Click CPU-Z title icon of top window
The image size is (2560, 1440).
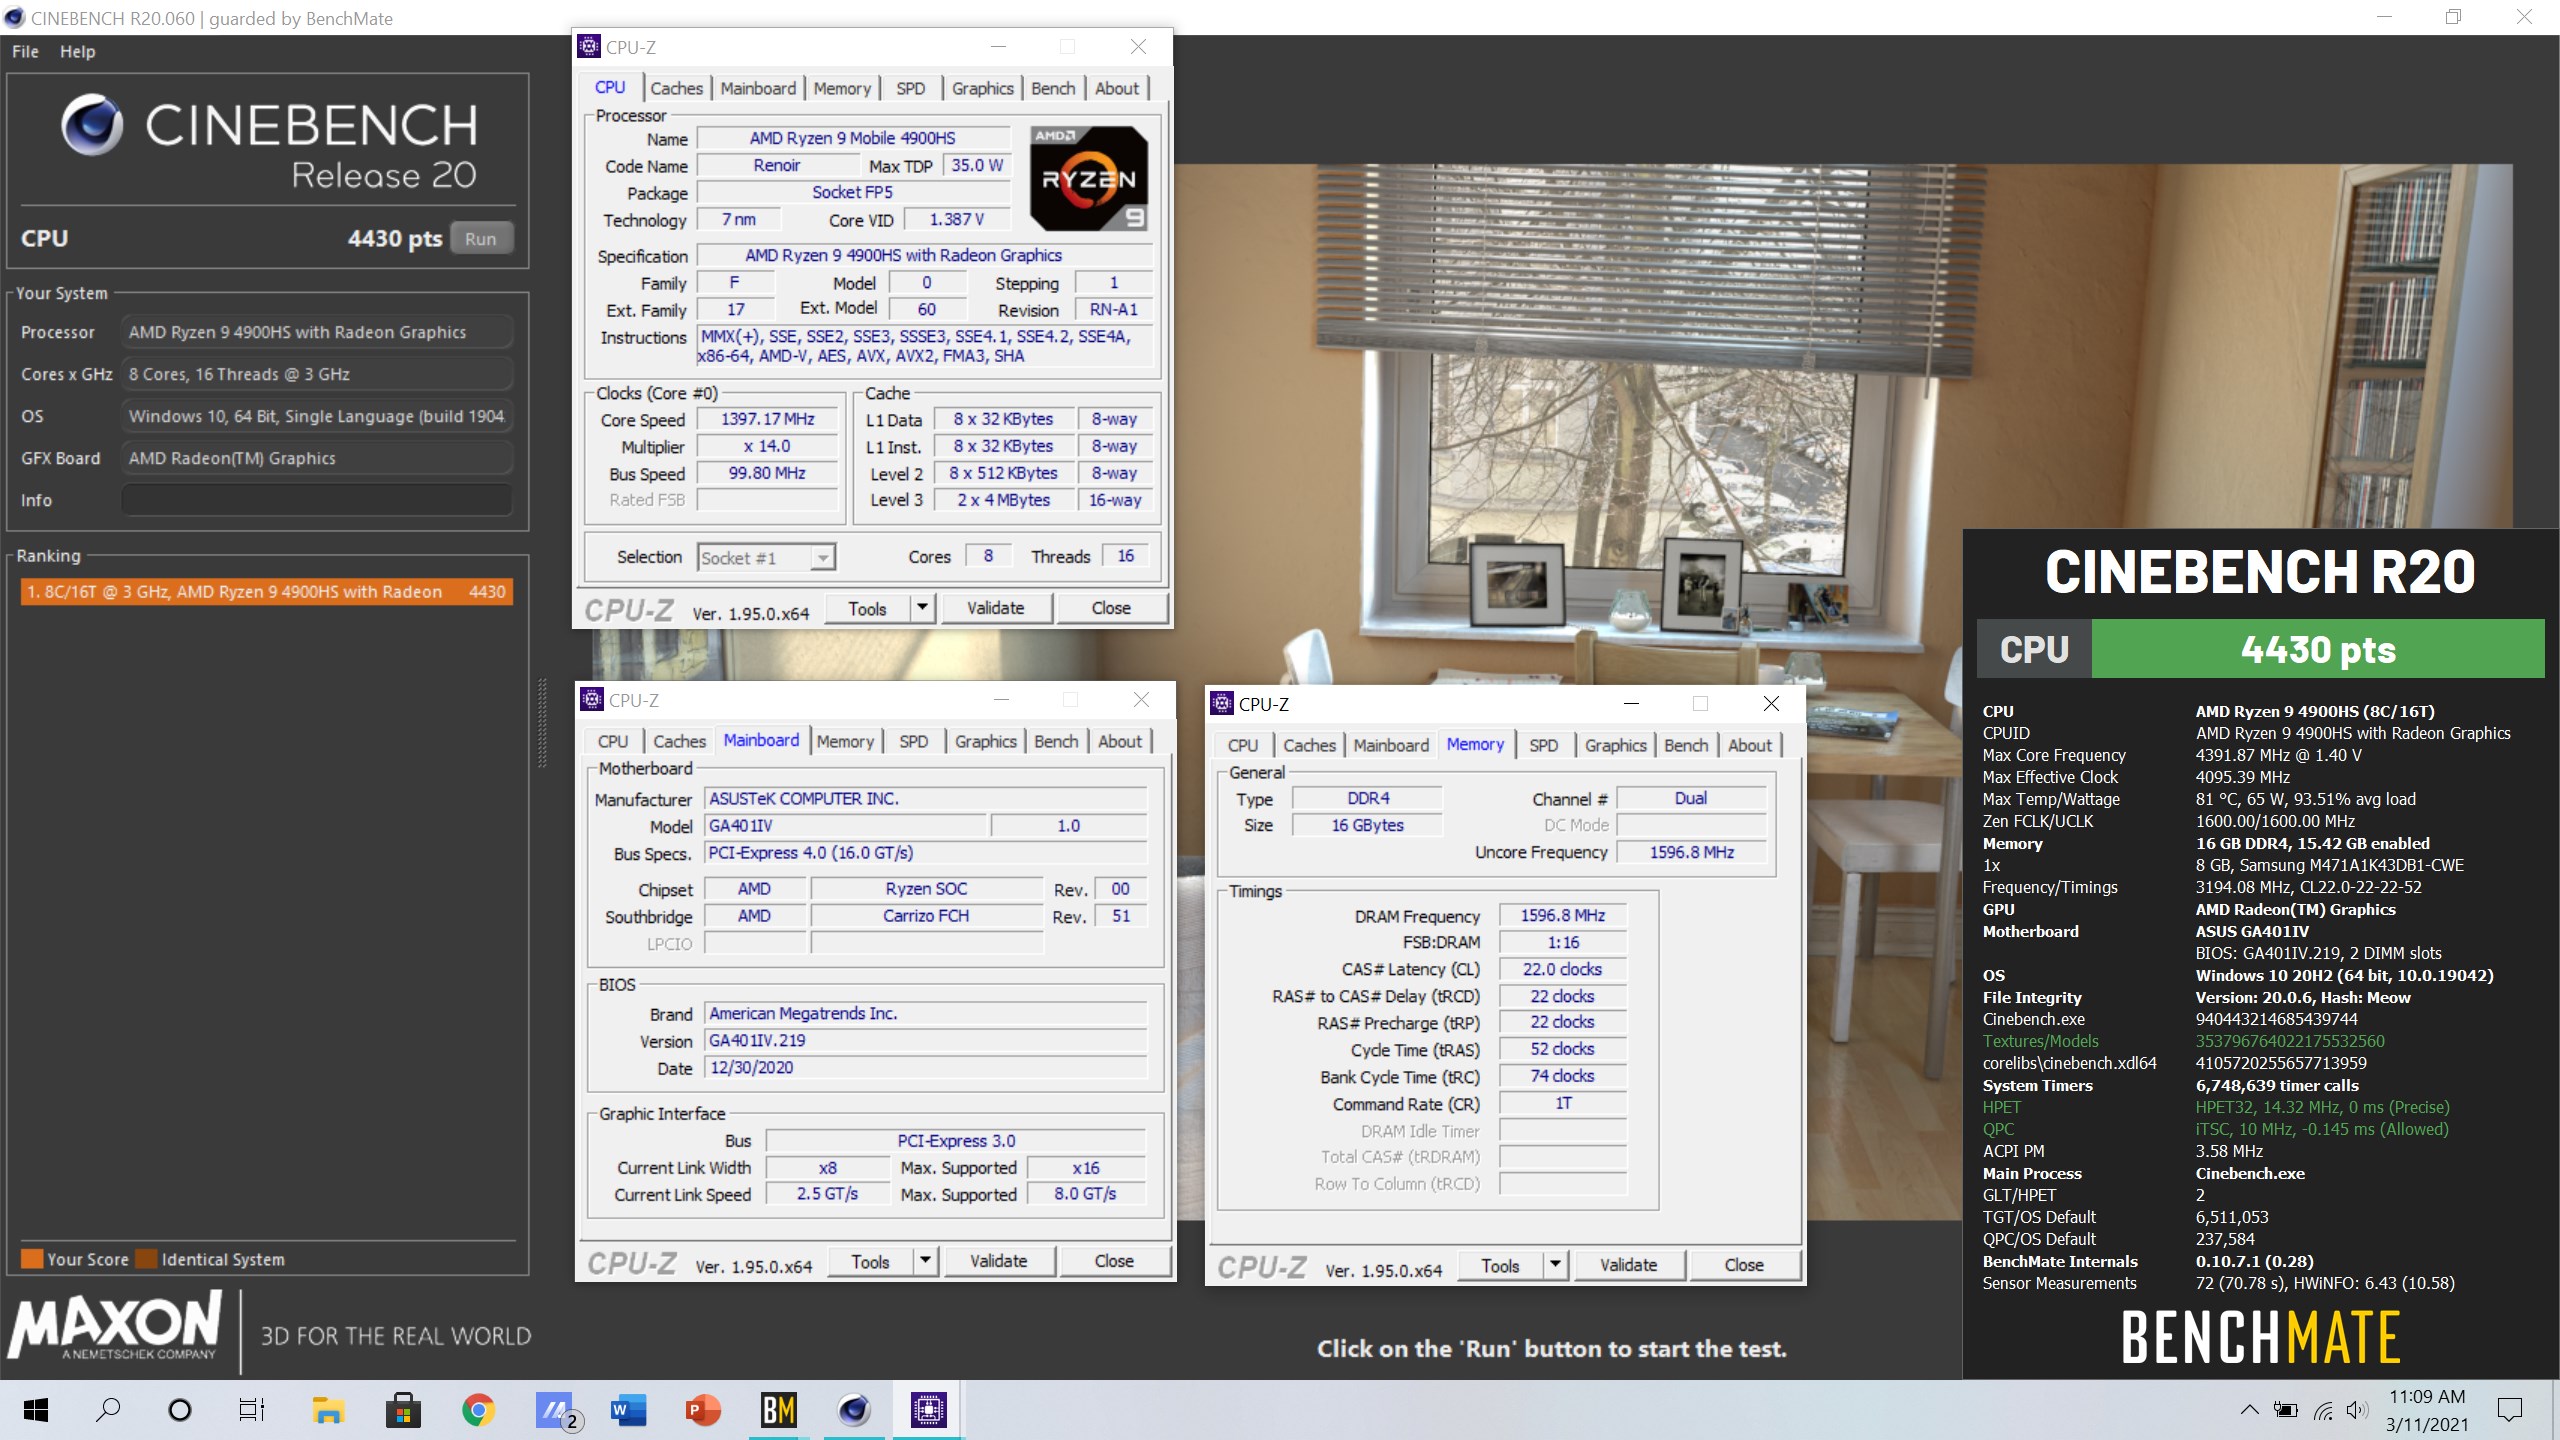(589, 46)
